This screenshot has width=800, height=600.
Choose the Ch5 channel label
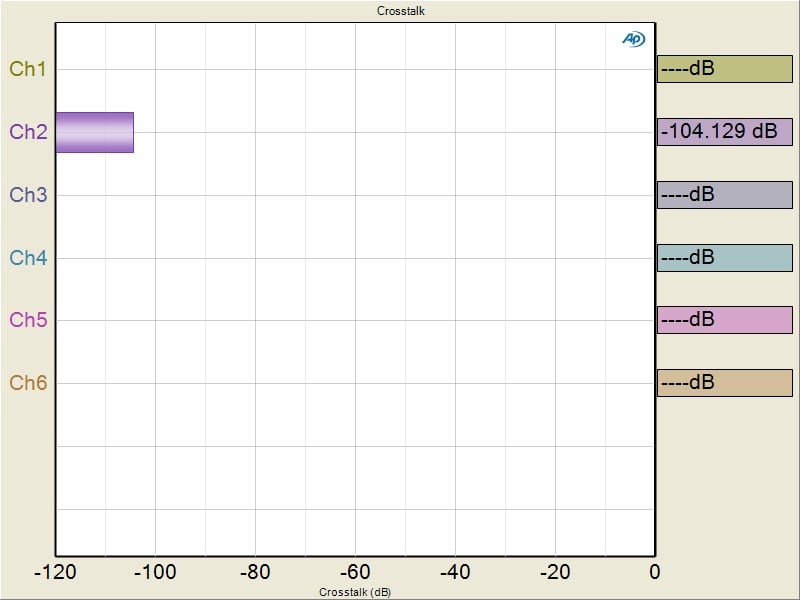[x=28, y=320]
